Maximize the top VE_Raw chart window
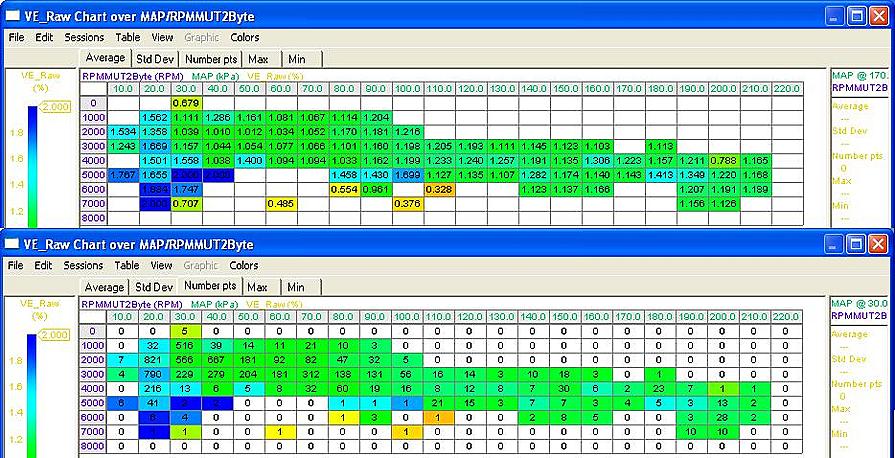 pyautogui.click(x=857, y=17)
